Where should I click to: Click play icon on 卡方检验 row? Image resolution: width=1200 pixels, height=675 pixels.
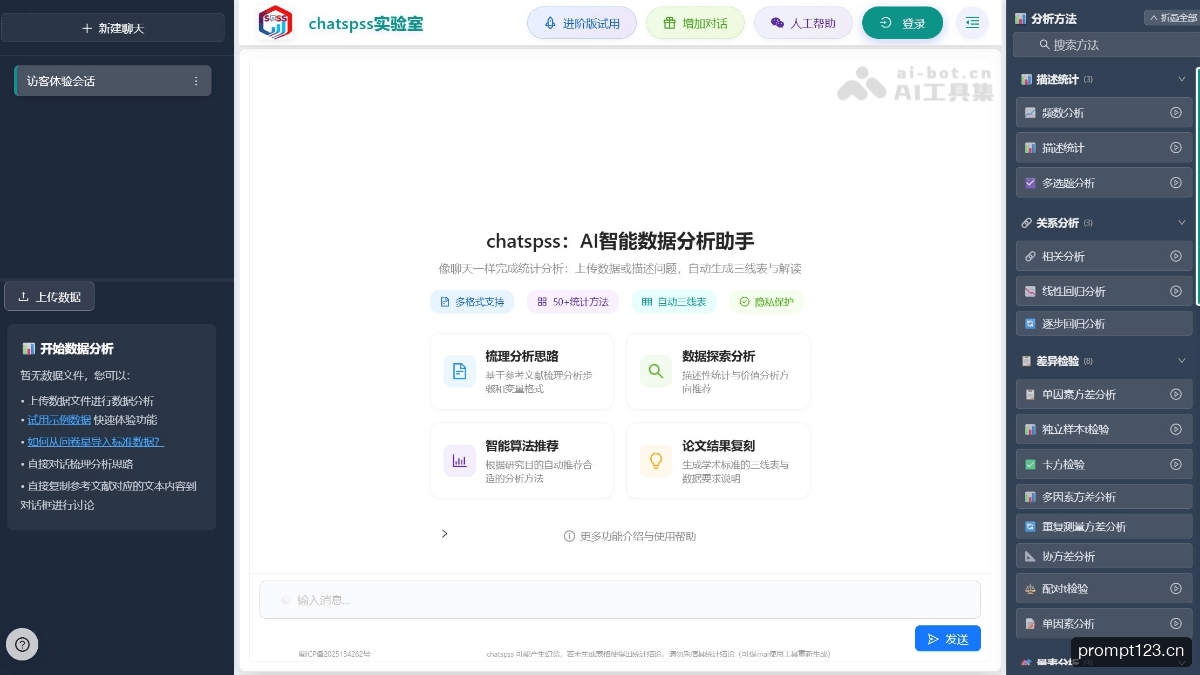(1176, 465)
